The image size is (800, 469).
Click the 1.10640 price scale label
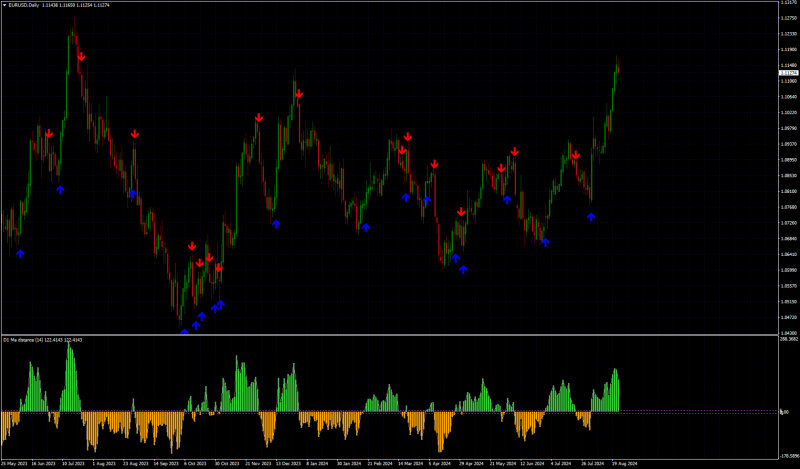click(788, 97)
